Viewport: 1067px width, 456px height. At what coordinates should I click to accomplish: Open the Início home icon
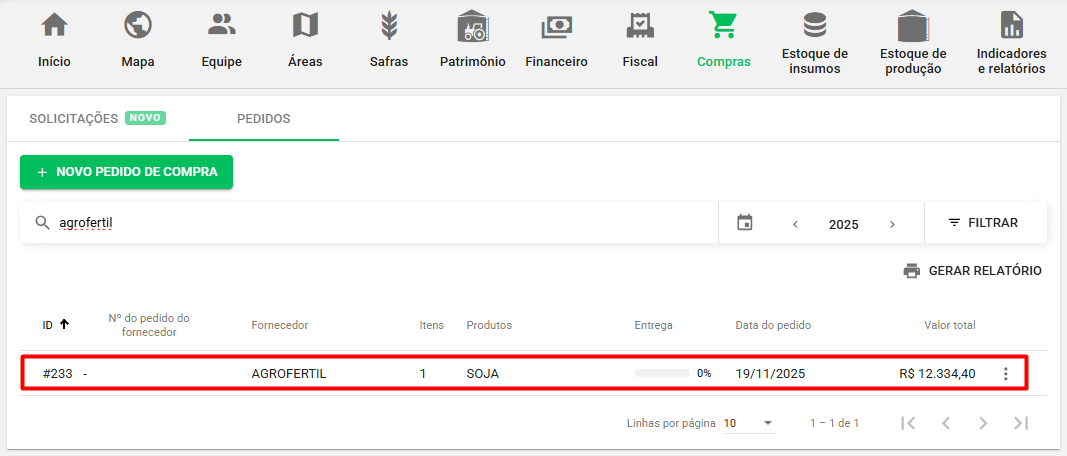(x=54, y=25)
